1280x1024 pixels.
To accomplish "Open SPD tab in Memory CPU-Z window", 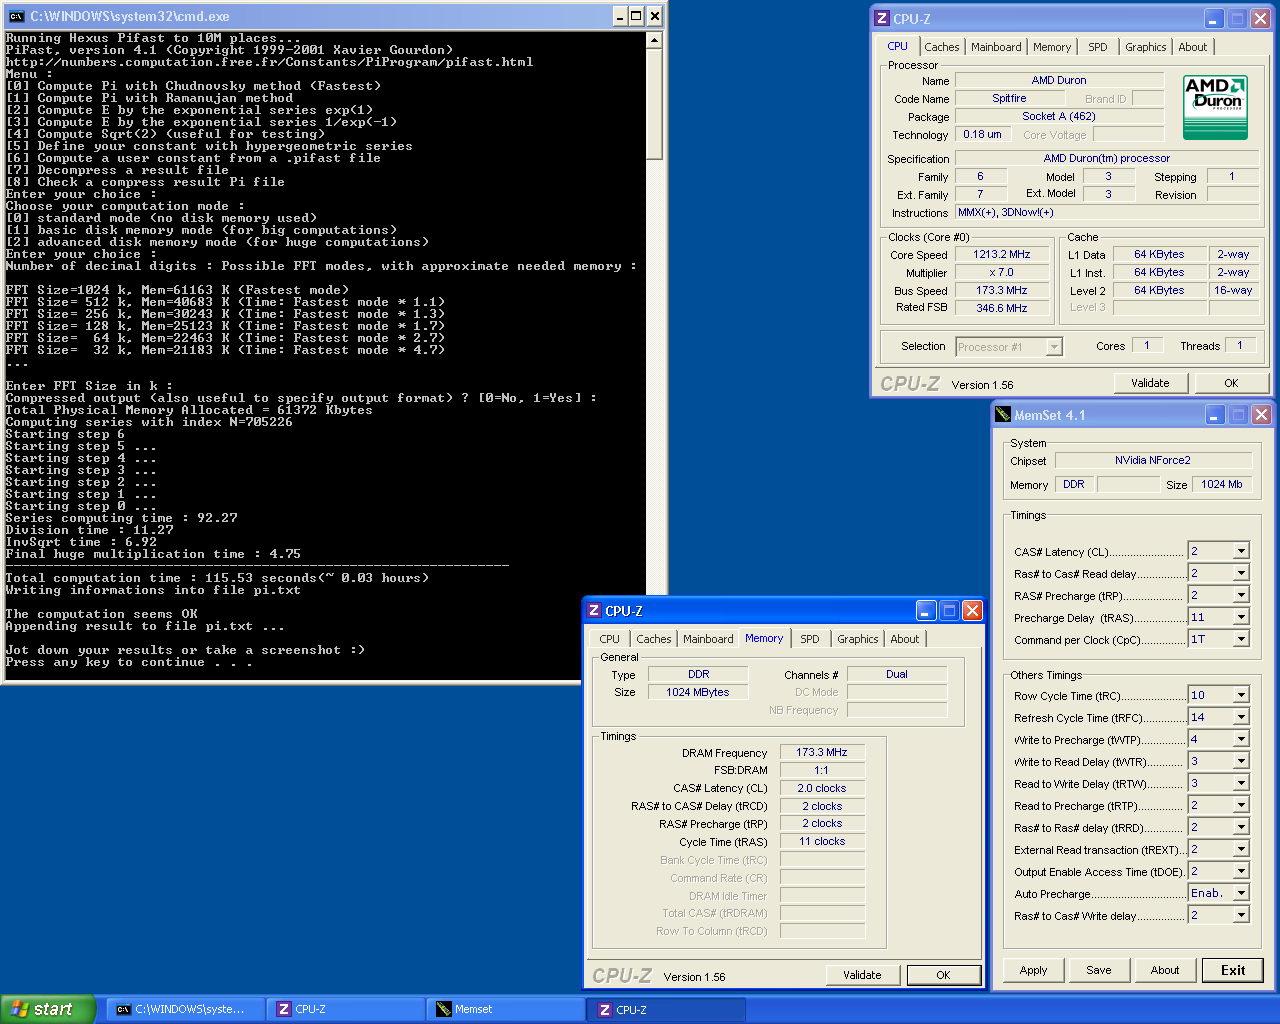I will [x=810, y=639].
